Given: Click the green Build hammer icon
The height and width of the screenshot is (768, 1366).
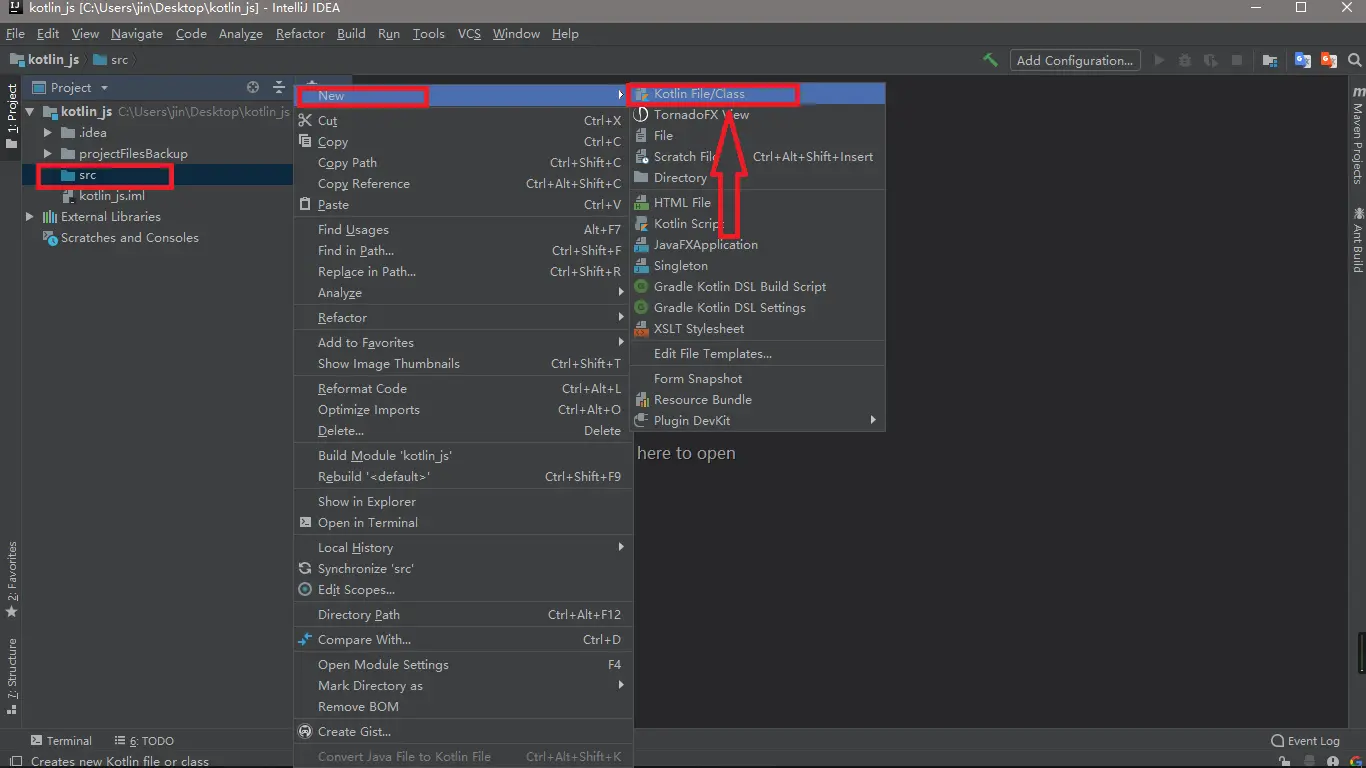Looking at the screenshot, I should pos(990,60).
